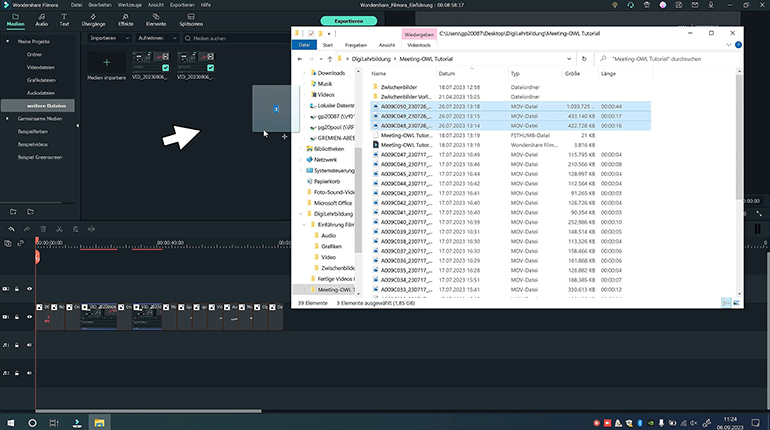Open Task View on the taskbar
Image resolution: width=770 pixels, height=430 pixels.
(54, 423)
